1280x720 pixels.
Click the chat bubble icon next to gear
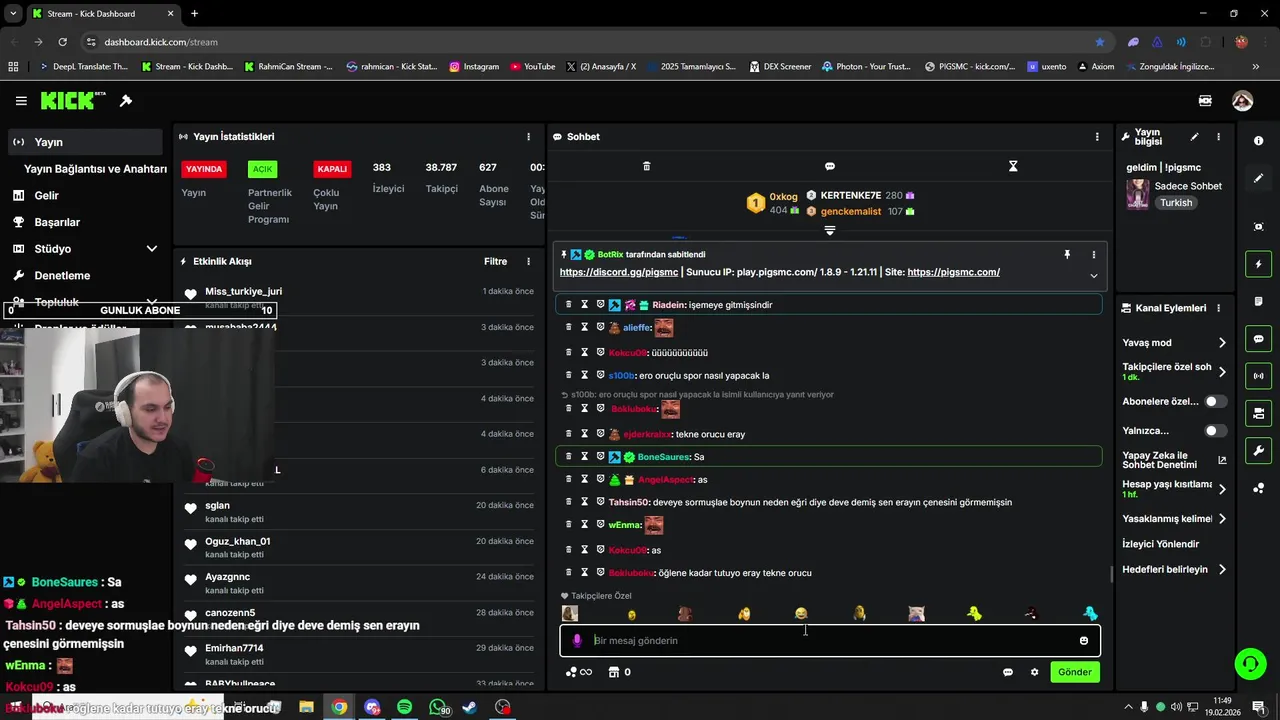click(1008, 672)
